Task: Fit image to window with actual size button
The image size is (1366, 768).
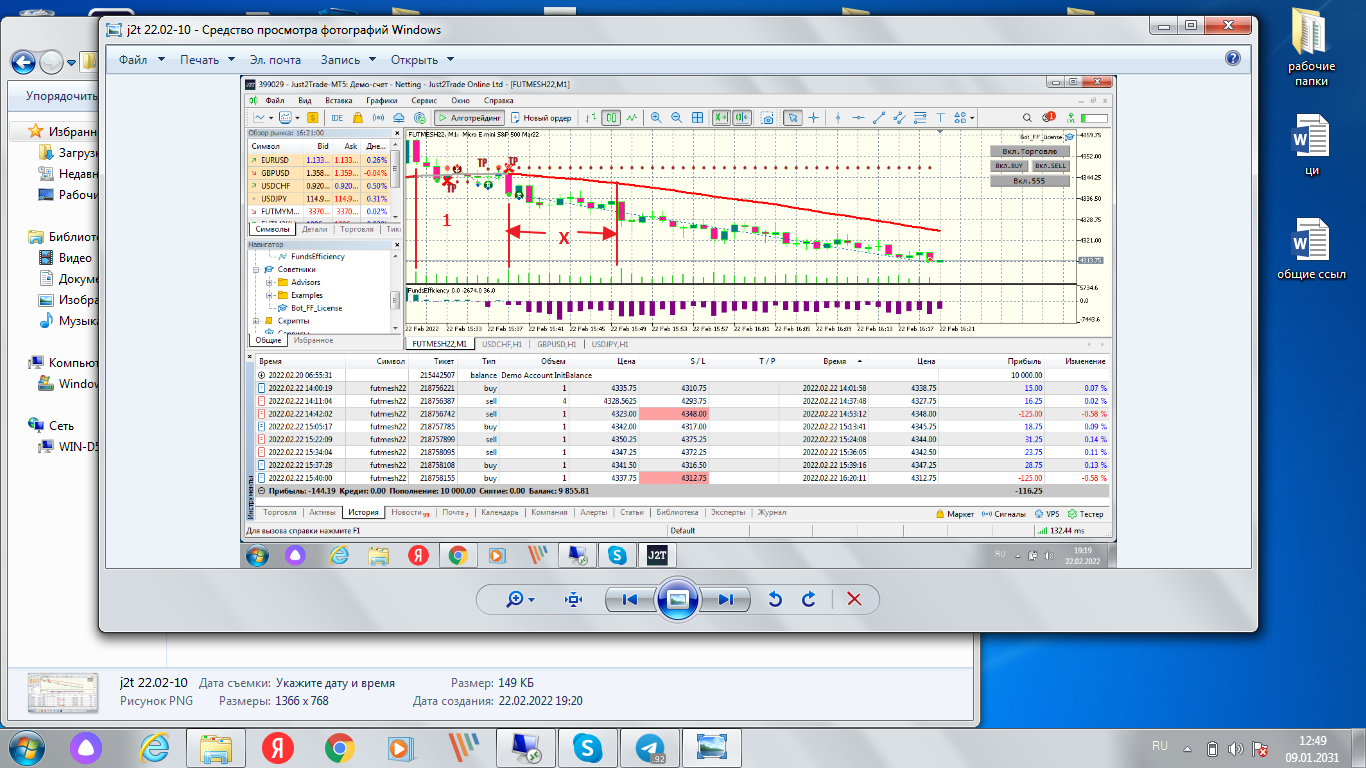Action: (573, 599)
